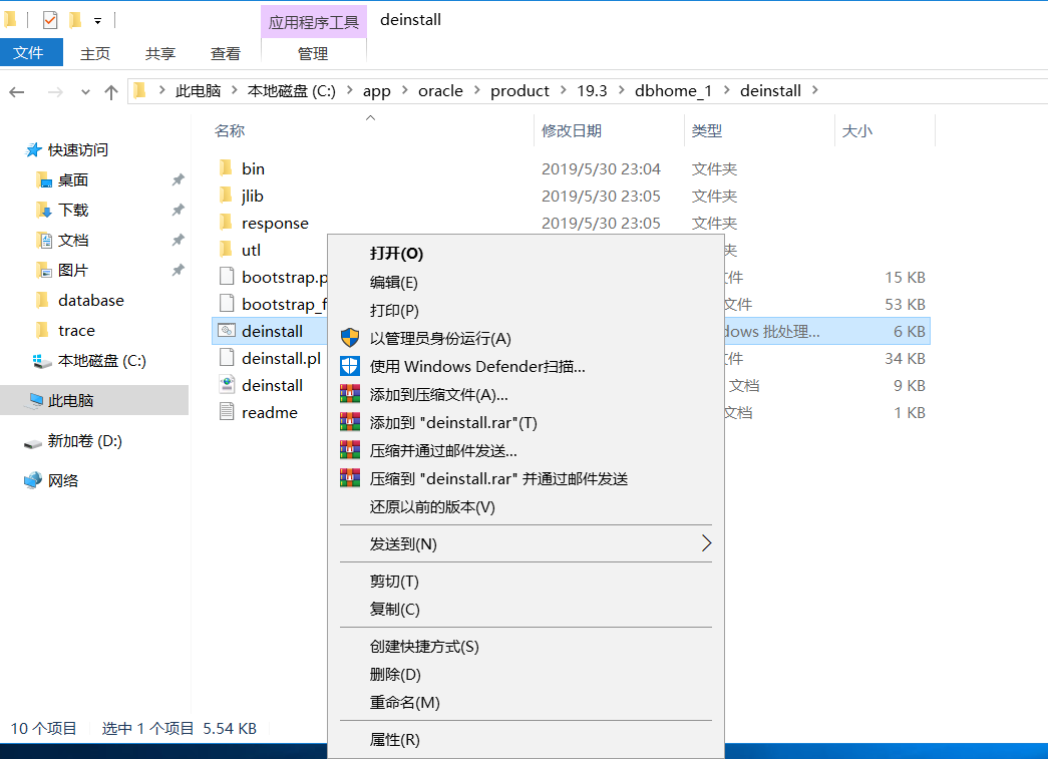Choose 添加到压缩文件(A)...

click(x=526, y=395)
